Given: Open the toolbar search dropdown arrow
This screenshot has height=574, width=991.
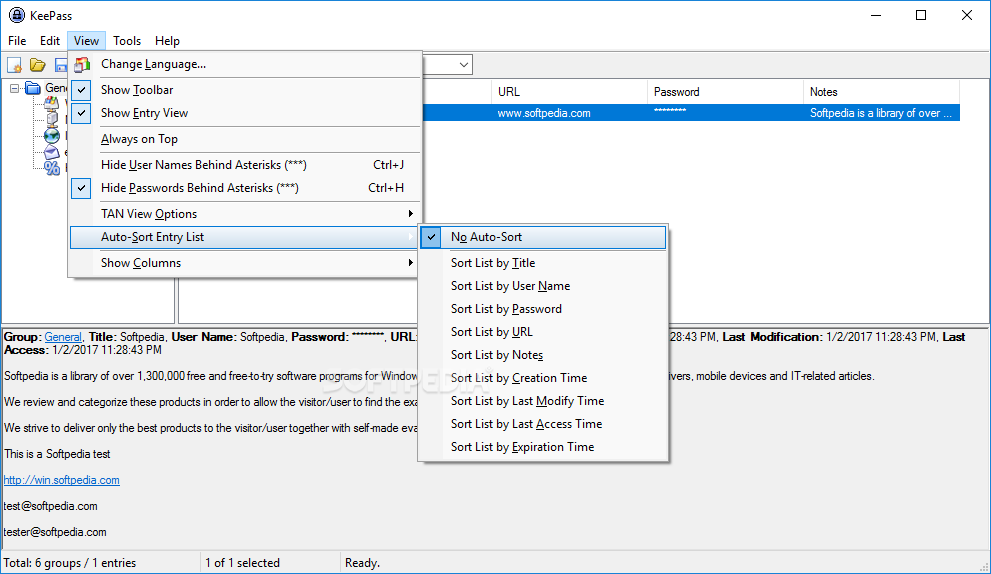Looking at the screenshot, I should tap(464, 64).
